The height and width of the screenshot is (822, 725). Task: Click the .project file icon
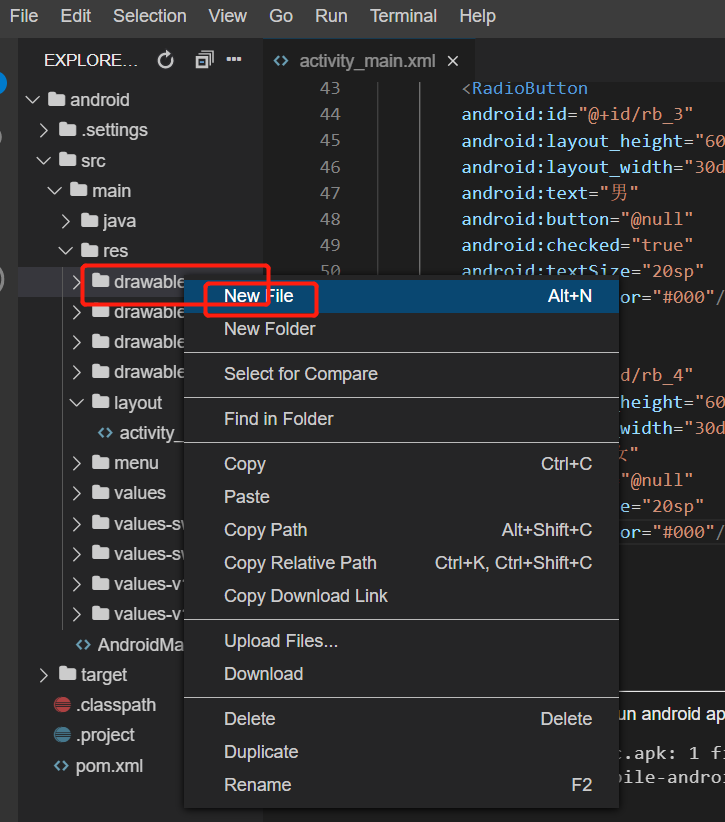tap(62, 735)
